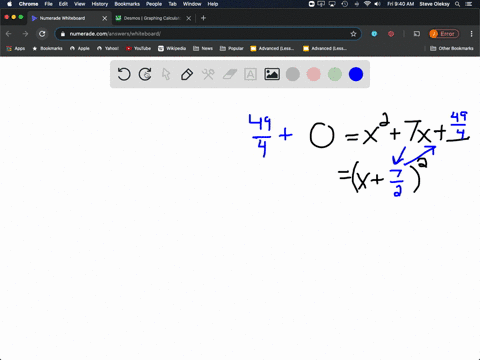Viewport: 480px width, 360px height.
Task: Open Spotlight search magnifier
Action: [x=458, y=4]
